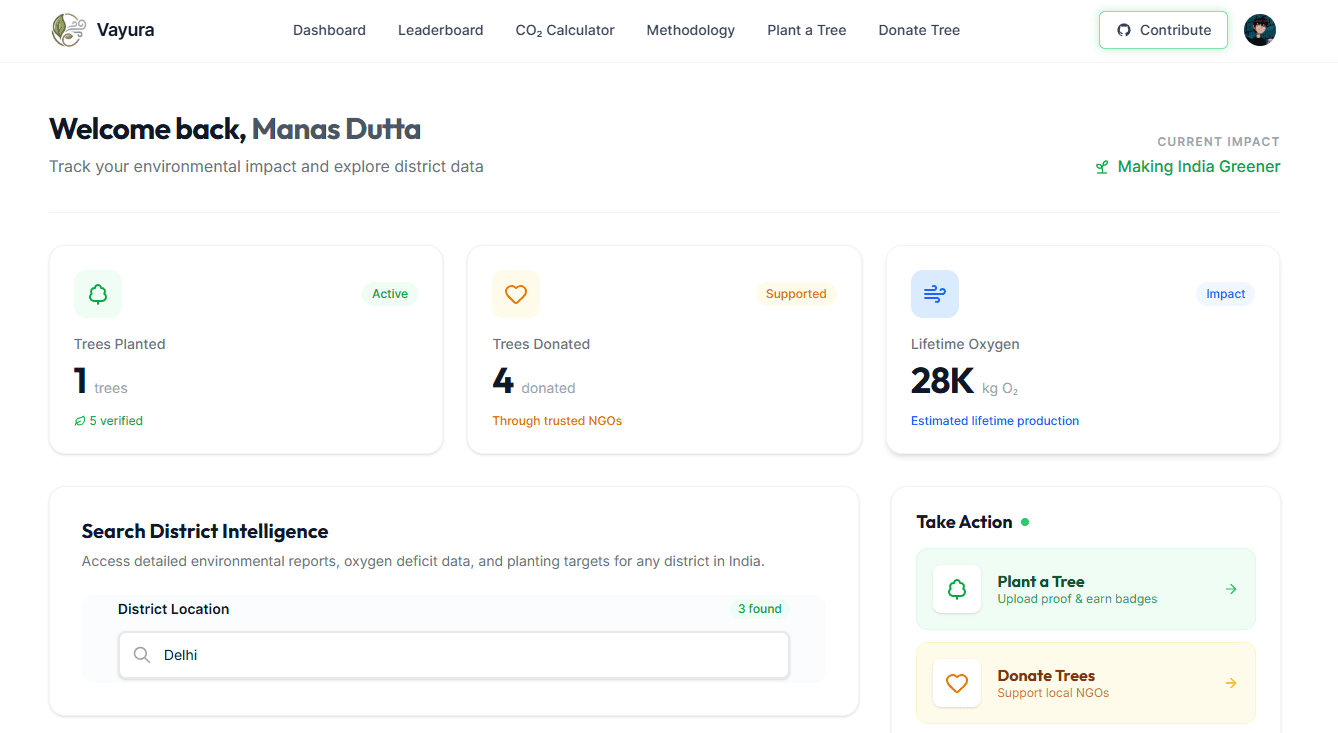This screenshot has width=1338, height=733.
Task: Click the tree icon beside Plant a Tree action
Action: [957, 590]
